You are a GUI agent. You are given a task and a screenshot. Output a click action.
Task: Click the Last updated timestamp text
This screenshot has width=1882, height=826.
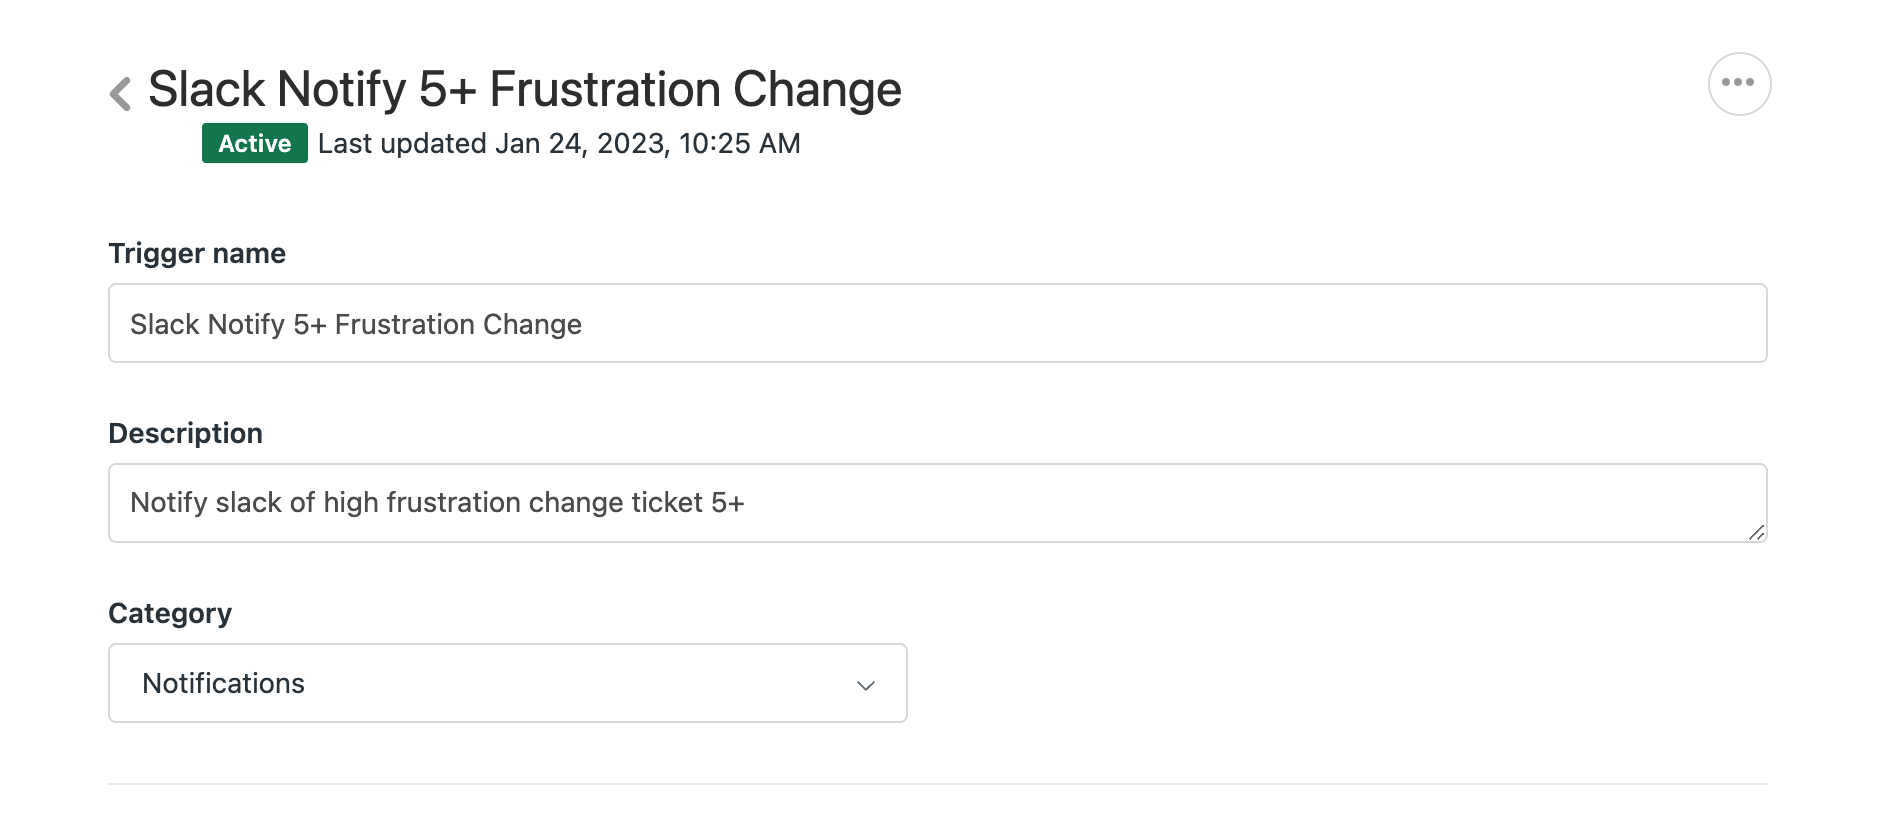pos(558,144)
